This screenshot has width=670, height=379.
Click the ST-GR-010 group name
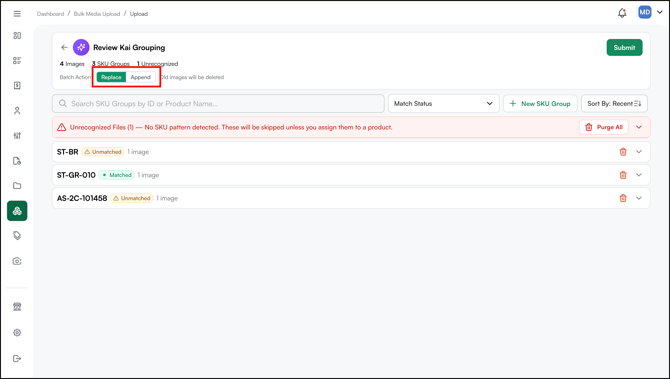[x=76, y=175]
